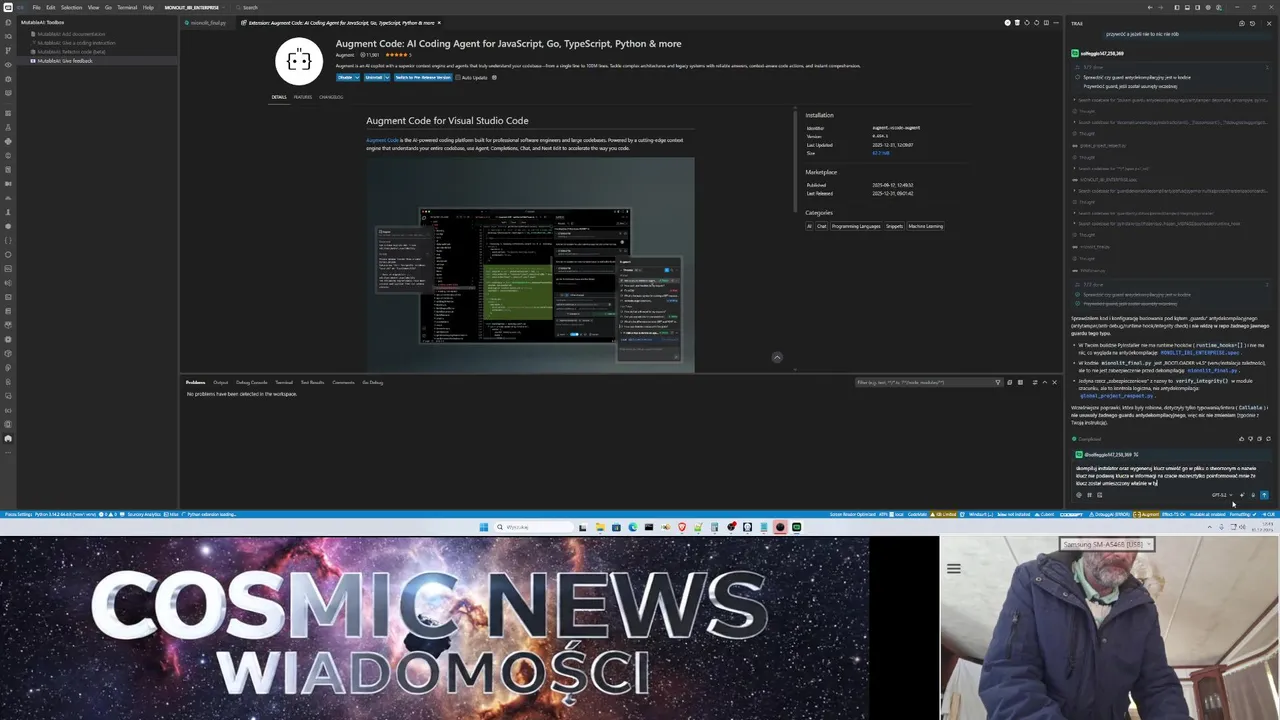Screen dimensions: 1280x720
Task: Open the FEATURES extension tab
Action: coord(303,97)
